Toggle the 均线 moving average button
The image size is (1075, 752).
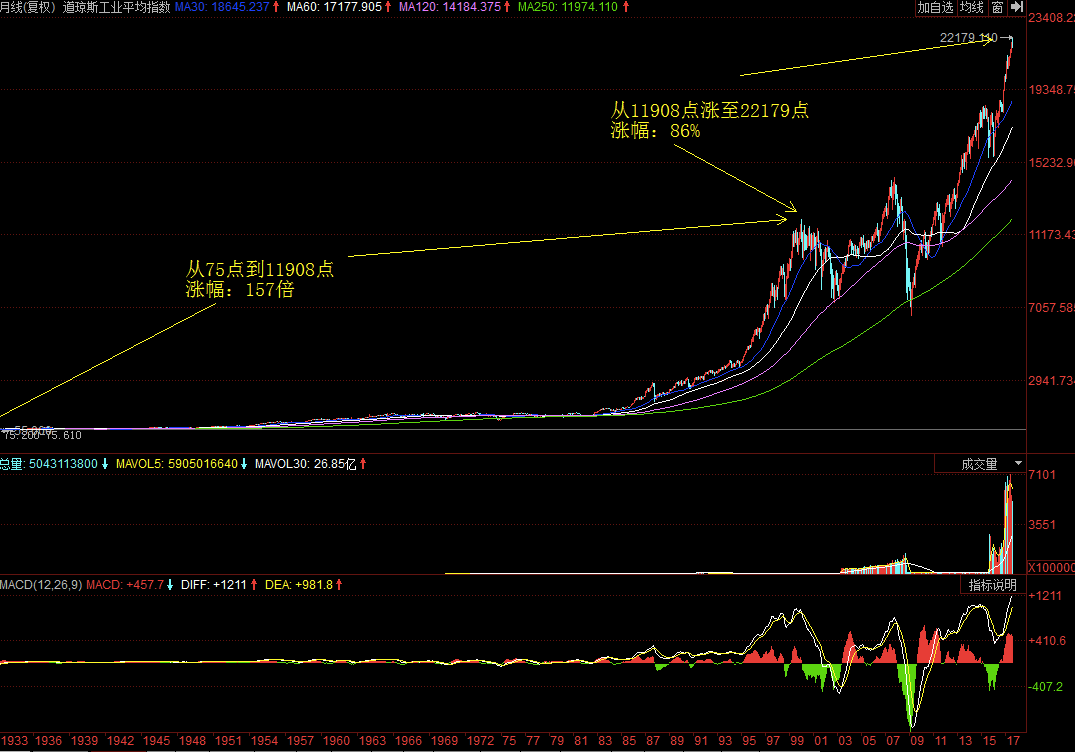(971, 8)
